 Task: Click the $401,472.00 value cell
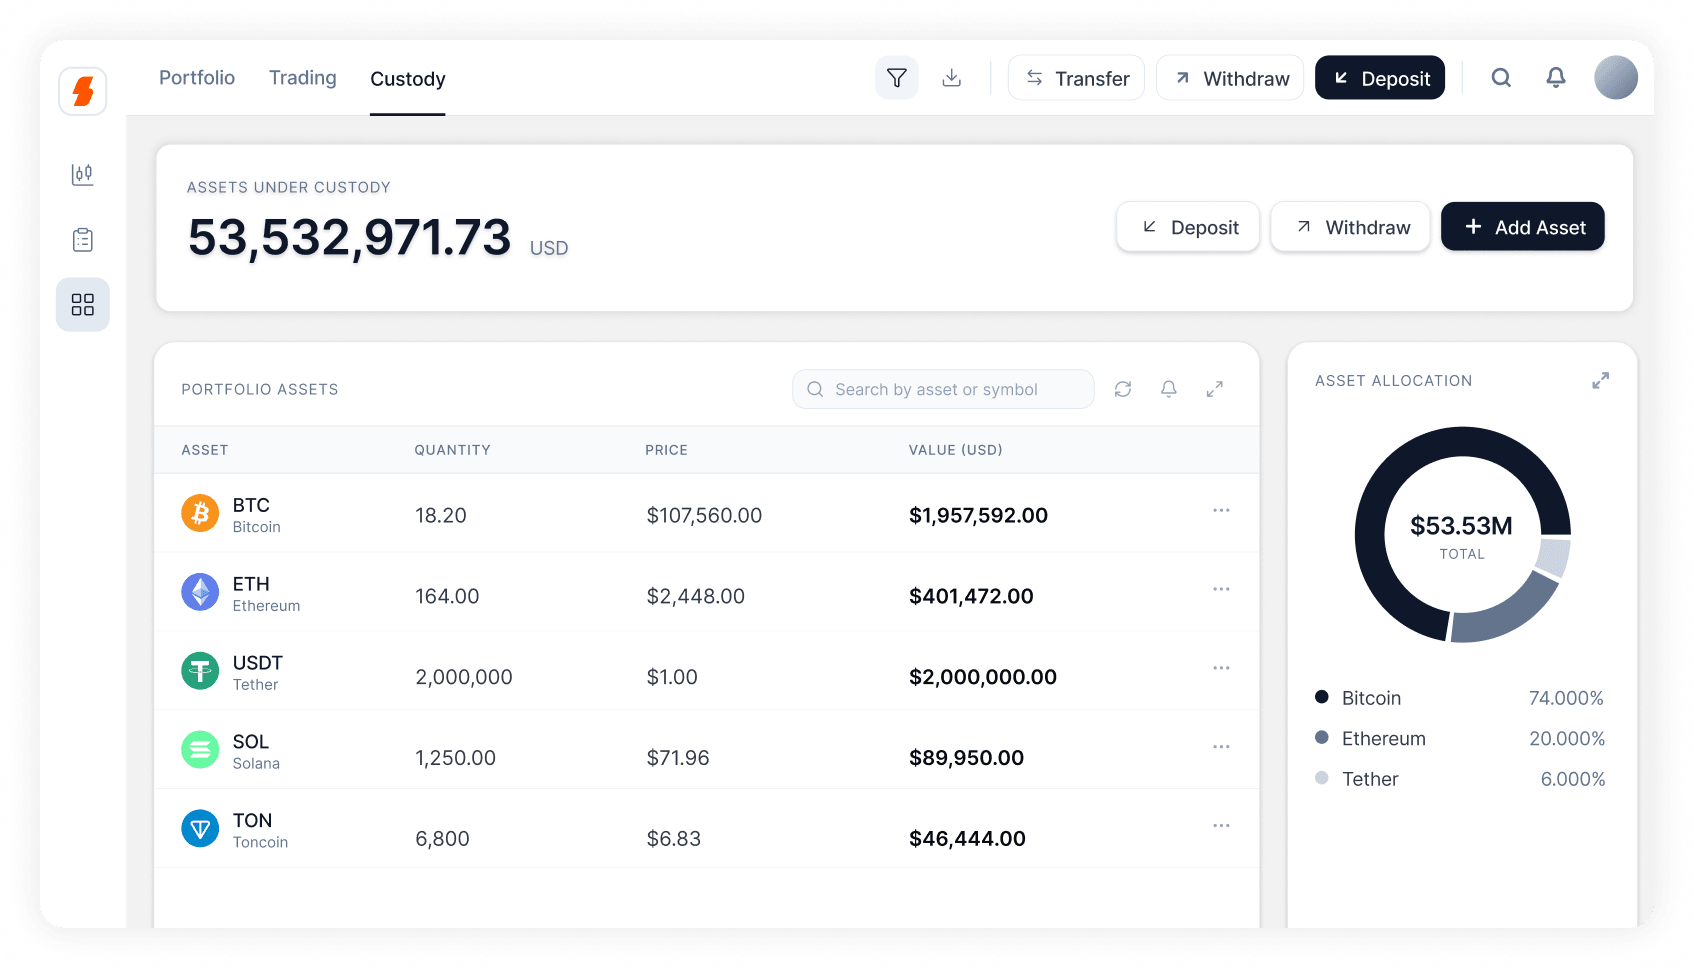971,596
